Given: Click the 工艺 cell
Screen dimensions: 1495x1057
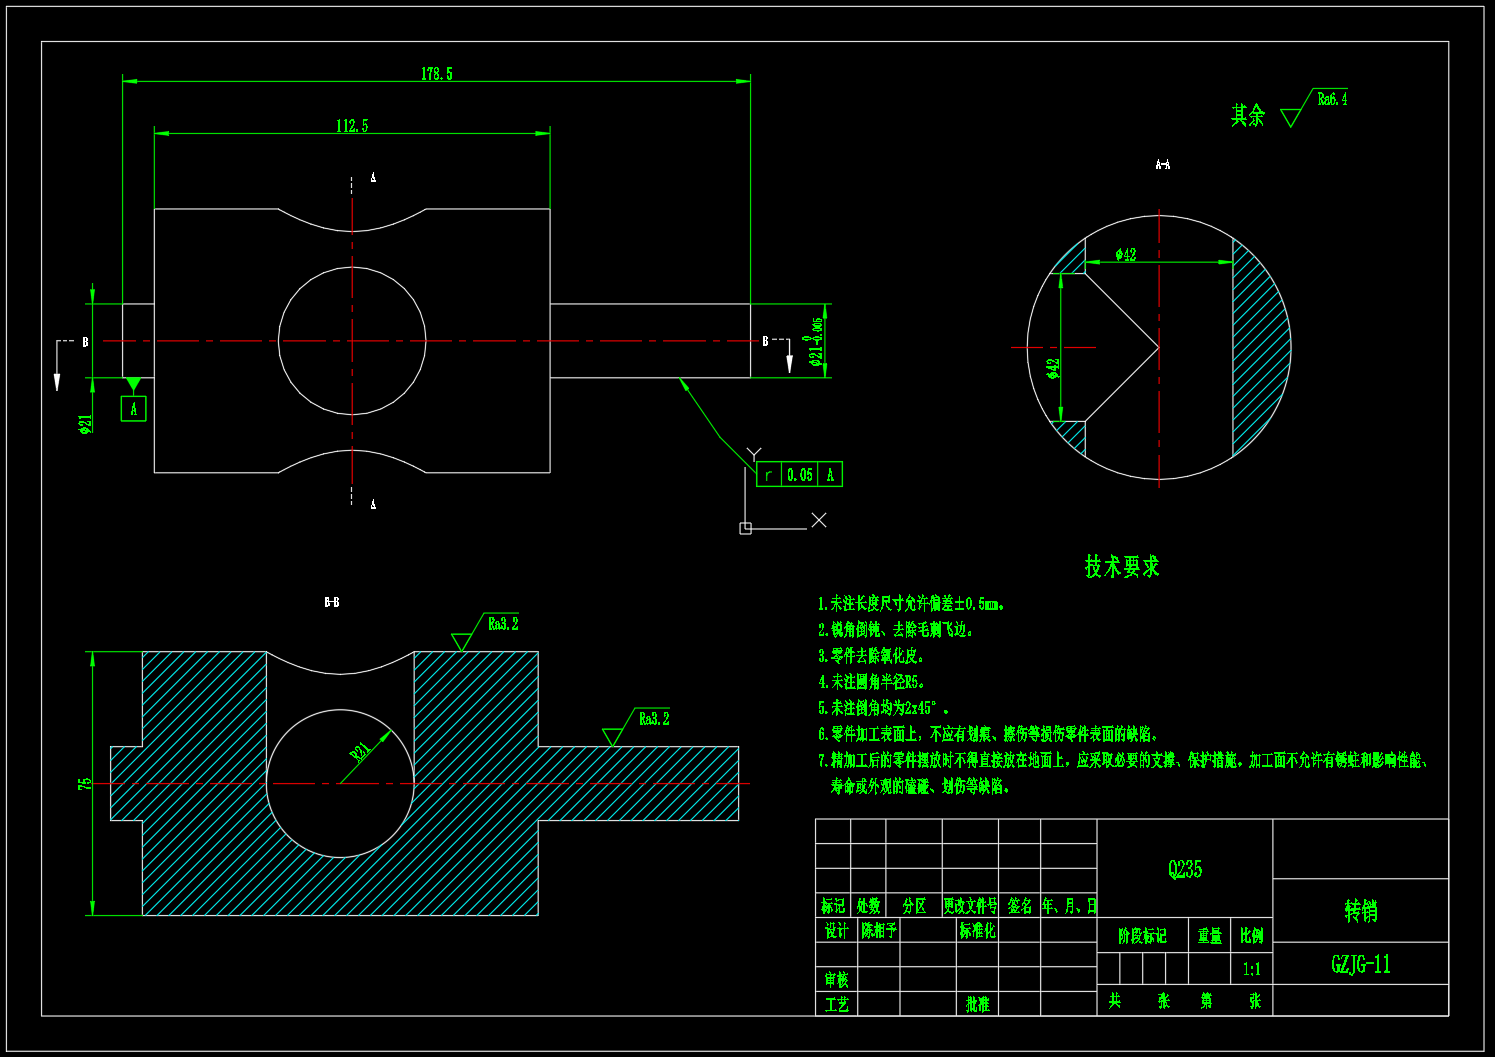Looking at the screenshot, I should (836, 1004).
